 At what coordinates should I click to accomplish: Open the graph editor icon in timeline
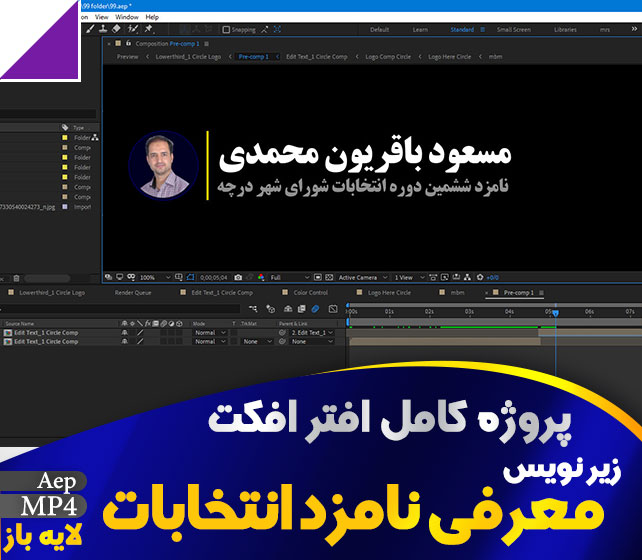click(x=333, y=309)
